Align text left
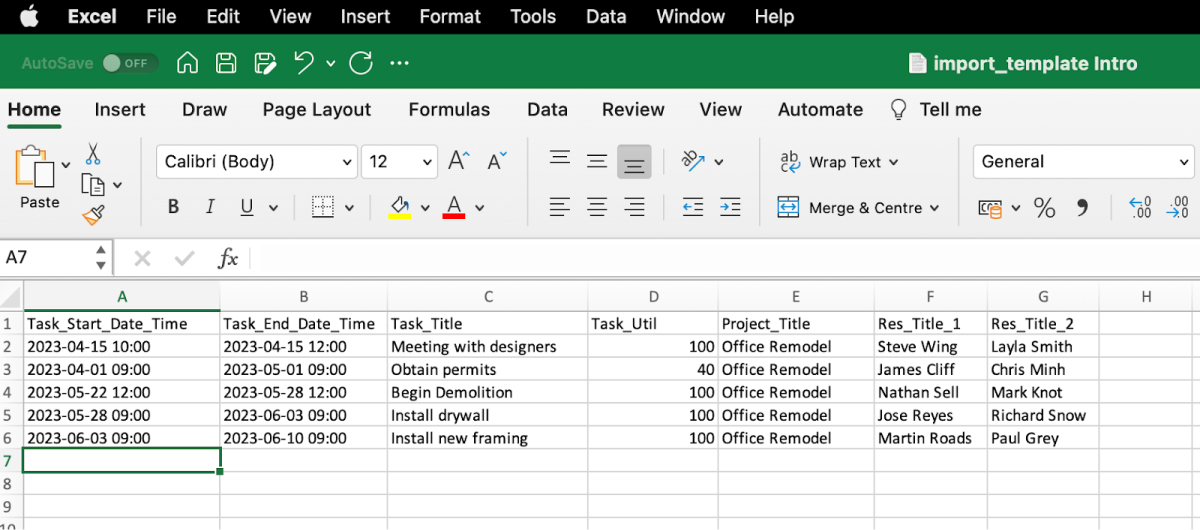The width and height of the screenshot is (1200, 530). point(560,208)
